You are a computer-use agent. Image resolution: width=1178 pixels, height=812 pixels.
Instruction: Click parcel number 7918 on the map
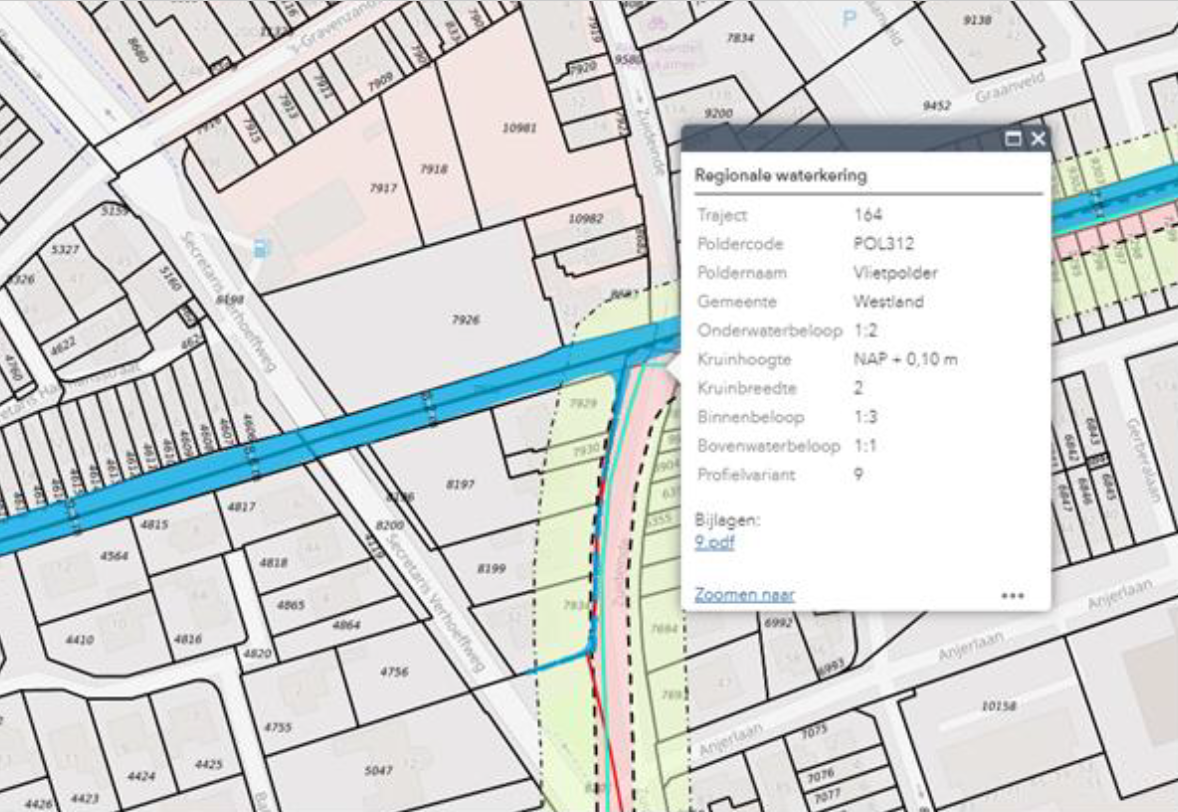coord(433,169)
